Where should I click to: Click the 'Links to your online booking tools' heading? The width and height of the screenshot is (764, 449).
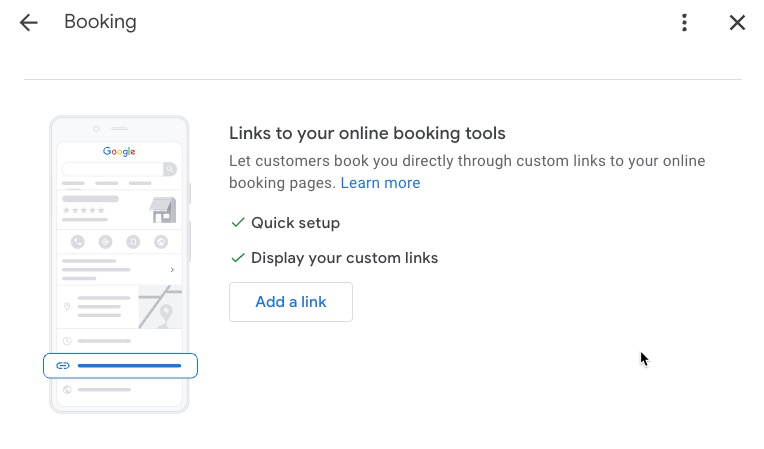pos(367,133)
